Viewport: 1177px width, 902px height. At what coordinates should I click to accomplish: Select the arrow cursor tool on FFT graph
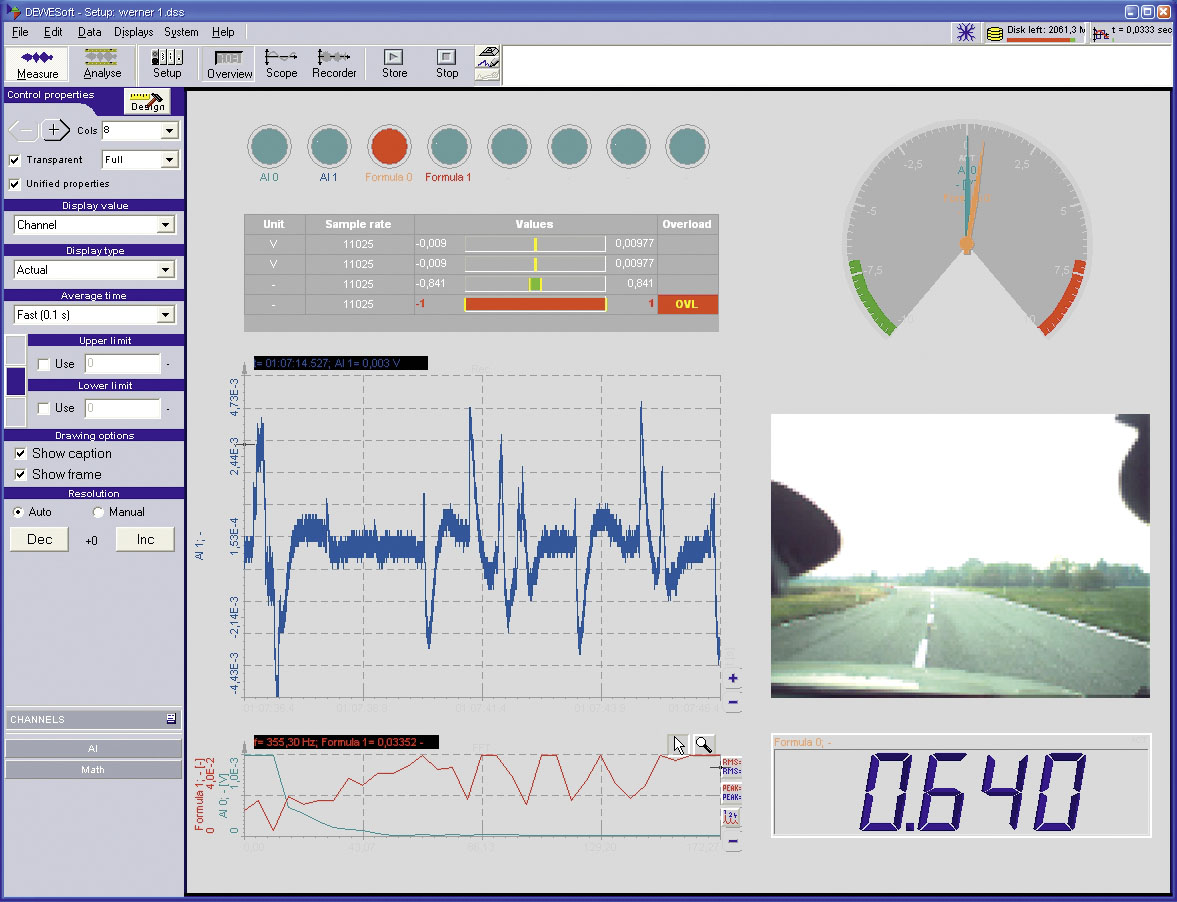678,744
